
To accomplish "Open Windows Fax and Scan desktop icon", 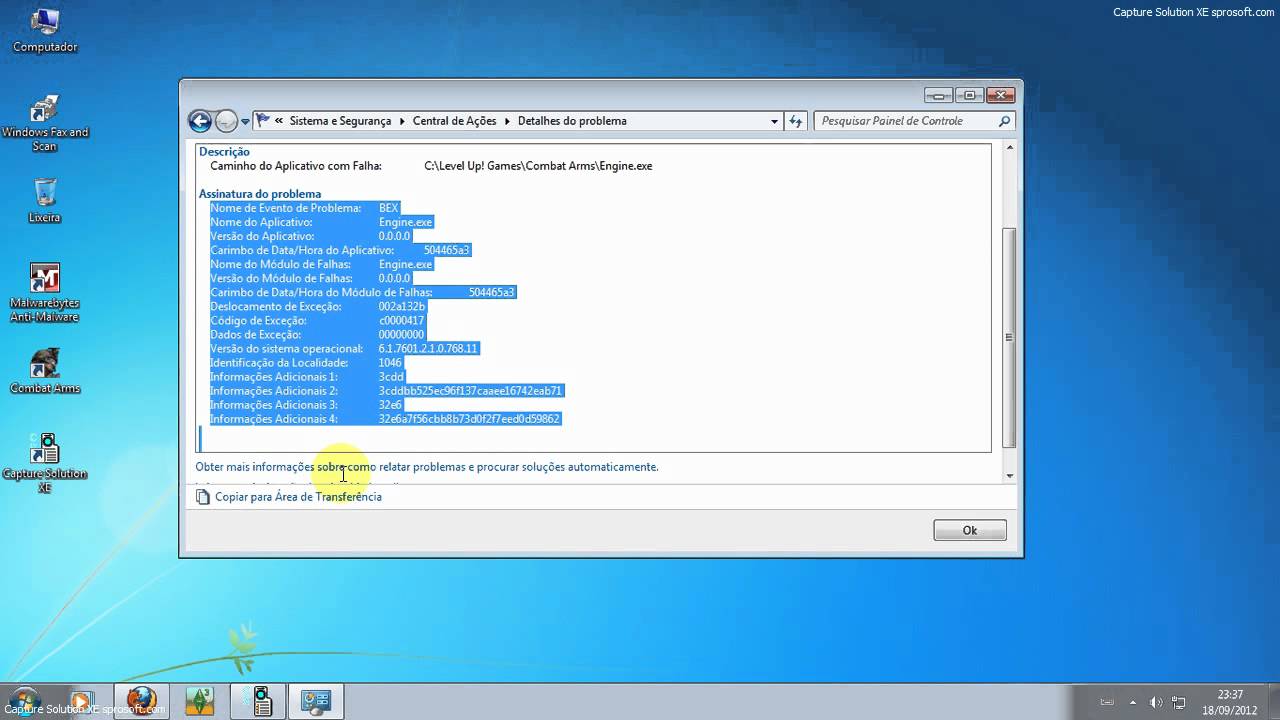I will 45,125.
